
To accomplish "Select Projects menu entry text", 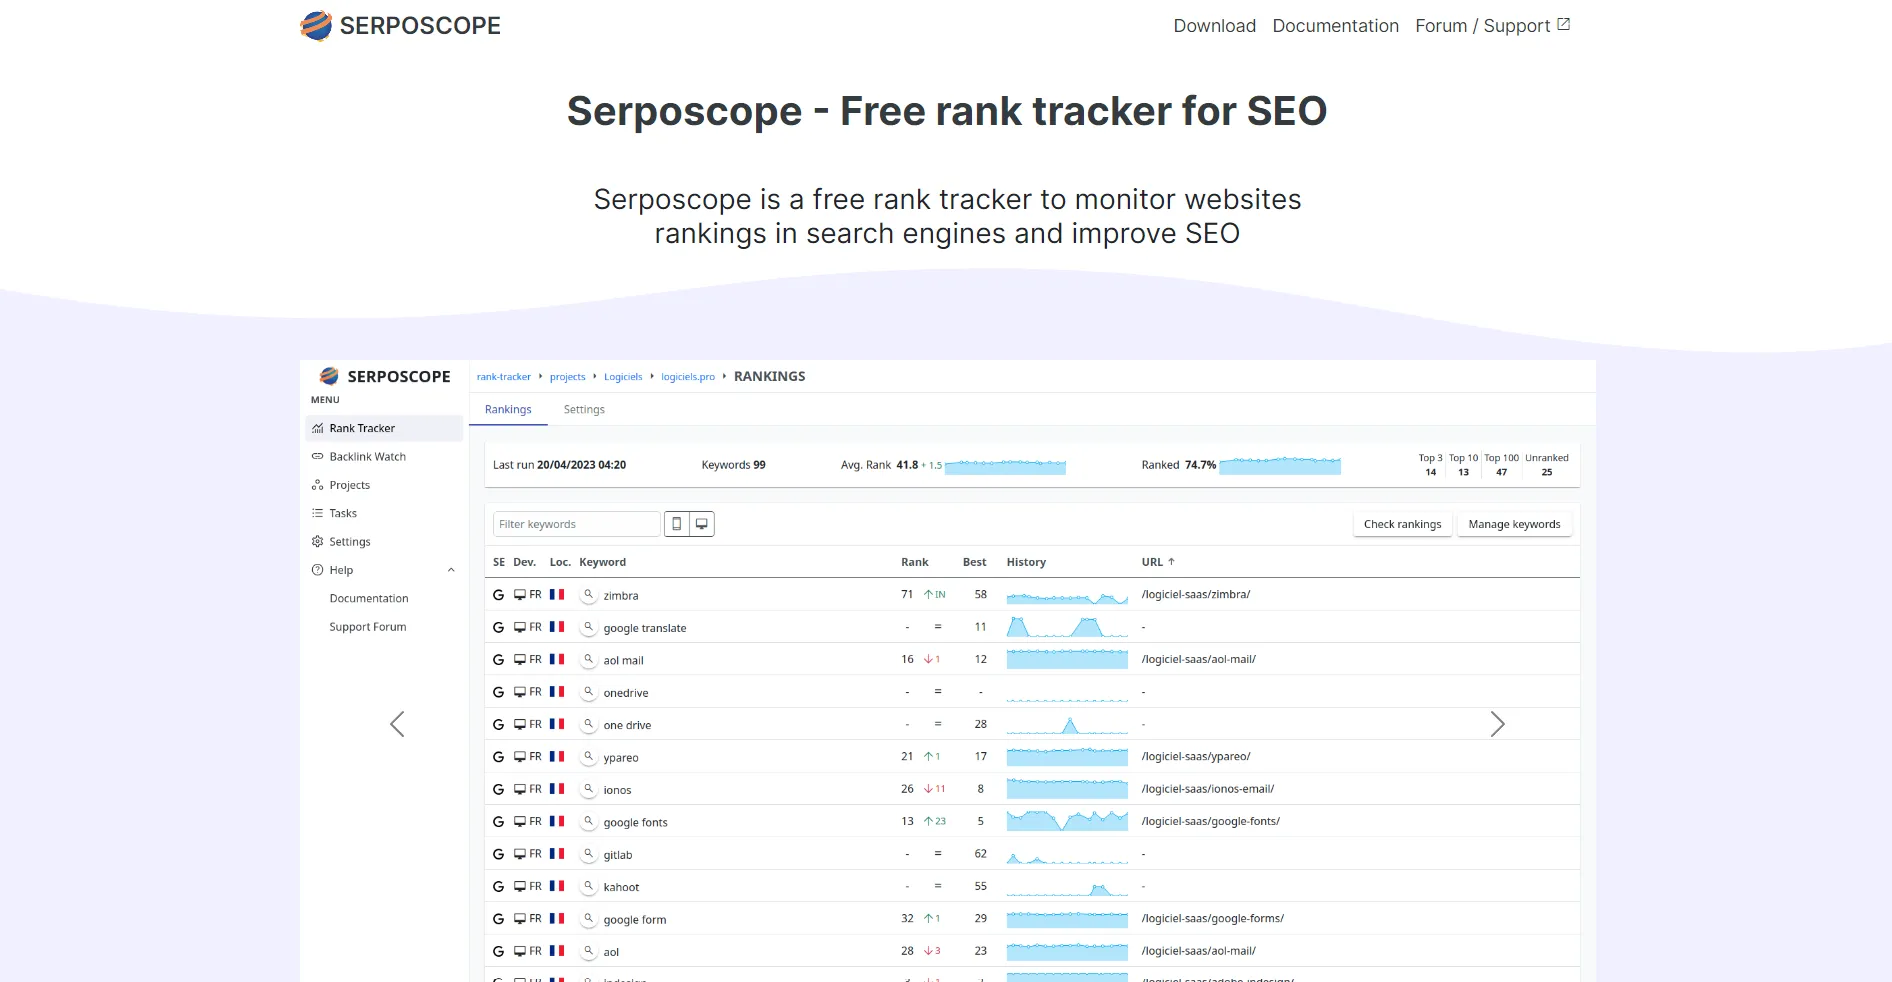I will tap(350, 485).
